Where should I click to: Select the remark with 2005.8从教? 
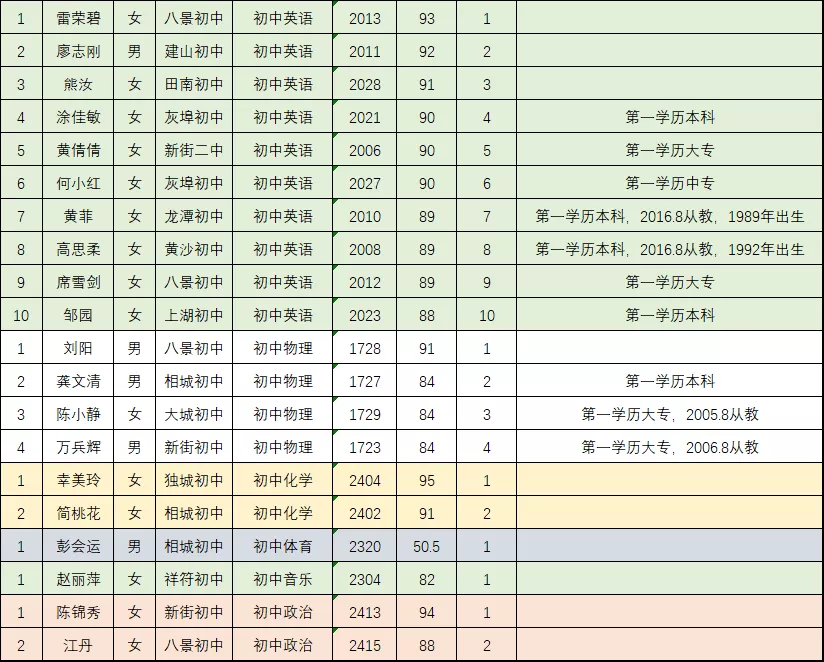click(670, 414)
